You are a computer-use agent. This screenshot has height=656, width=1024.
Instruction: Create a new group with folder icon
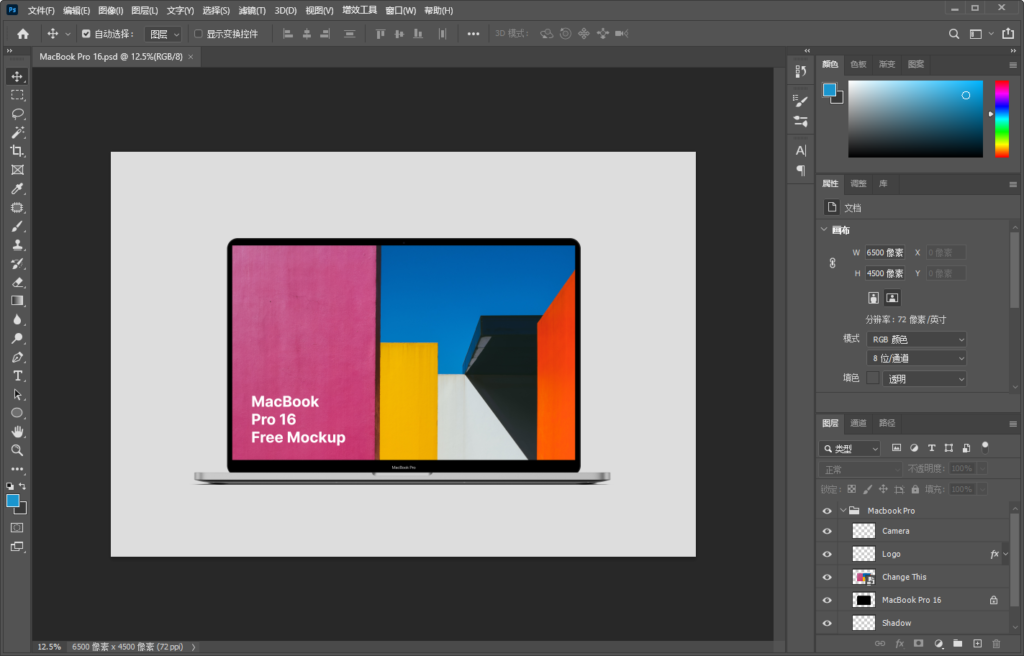[x=957, y=644]
